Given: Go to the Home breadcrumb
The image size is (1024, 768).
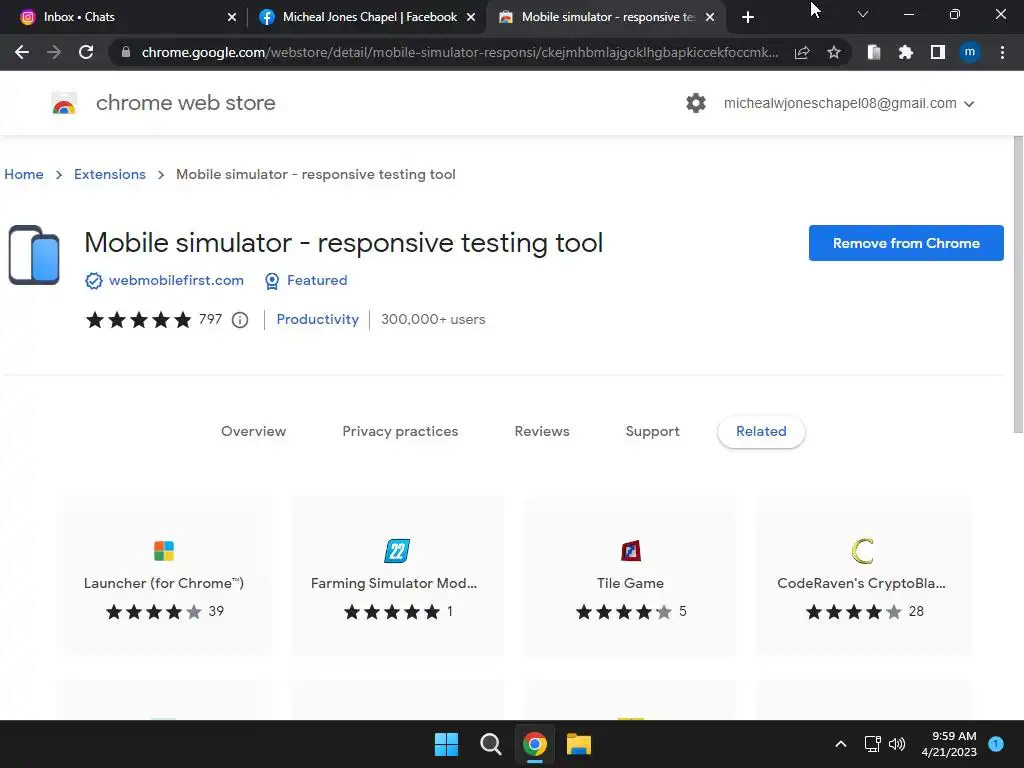Looking at the screenshot, I should [24, 174].
